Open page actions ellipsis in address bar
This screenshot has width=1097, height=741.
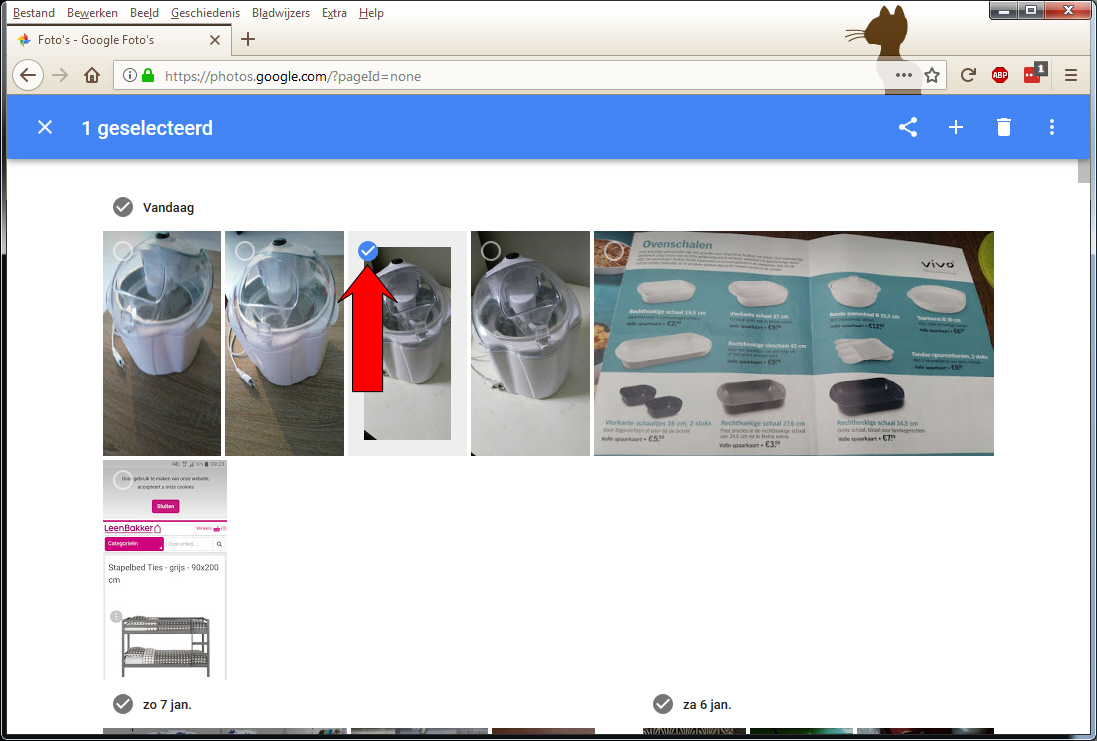[x=904, y=75]
